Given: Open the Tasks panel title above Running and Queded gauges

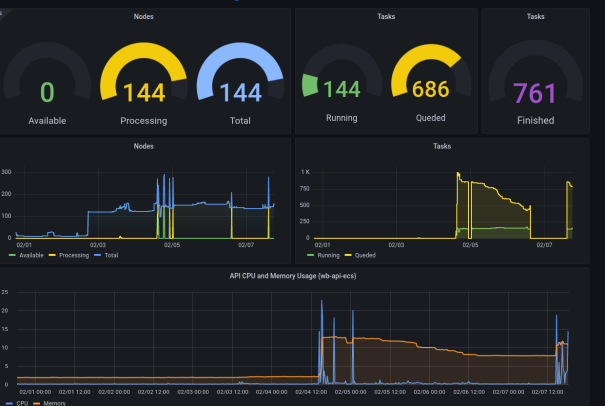Looking at the screenshot, I should (386, 17).
